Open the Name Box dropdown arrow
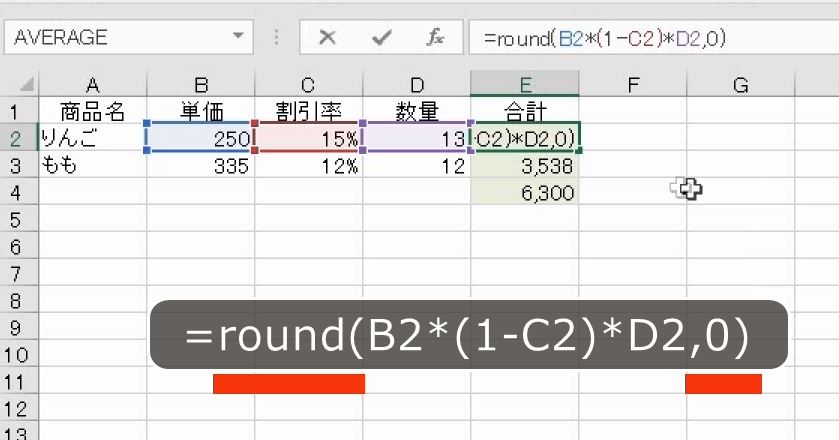 click(238, 37)
